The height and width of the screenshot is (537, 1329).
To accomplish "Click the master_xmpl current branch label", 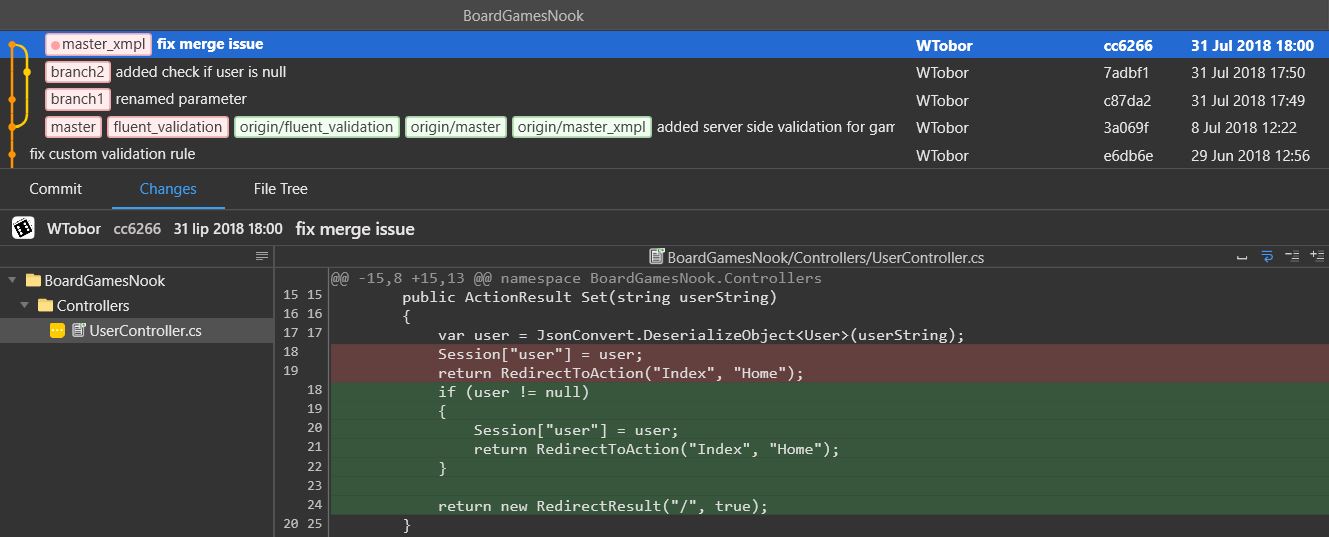I will pyautogui.click(x=98, y=44).
